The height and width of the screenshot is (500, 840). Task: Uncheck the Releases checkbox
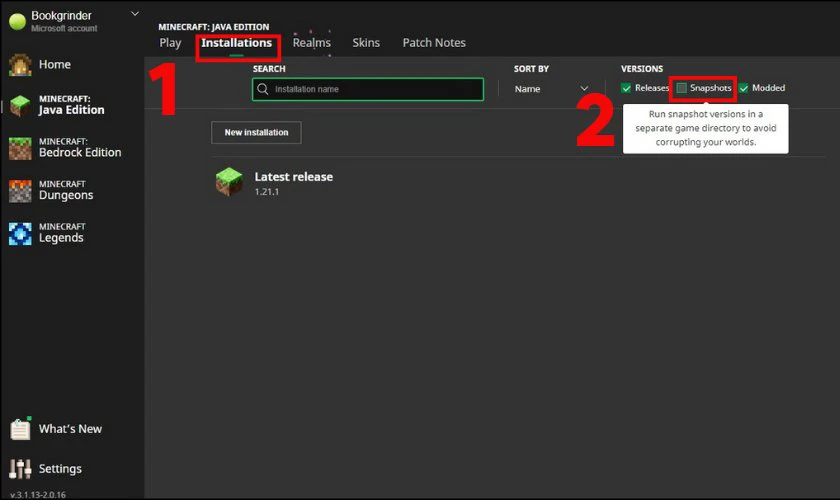coord(626,88)
